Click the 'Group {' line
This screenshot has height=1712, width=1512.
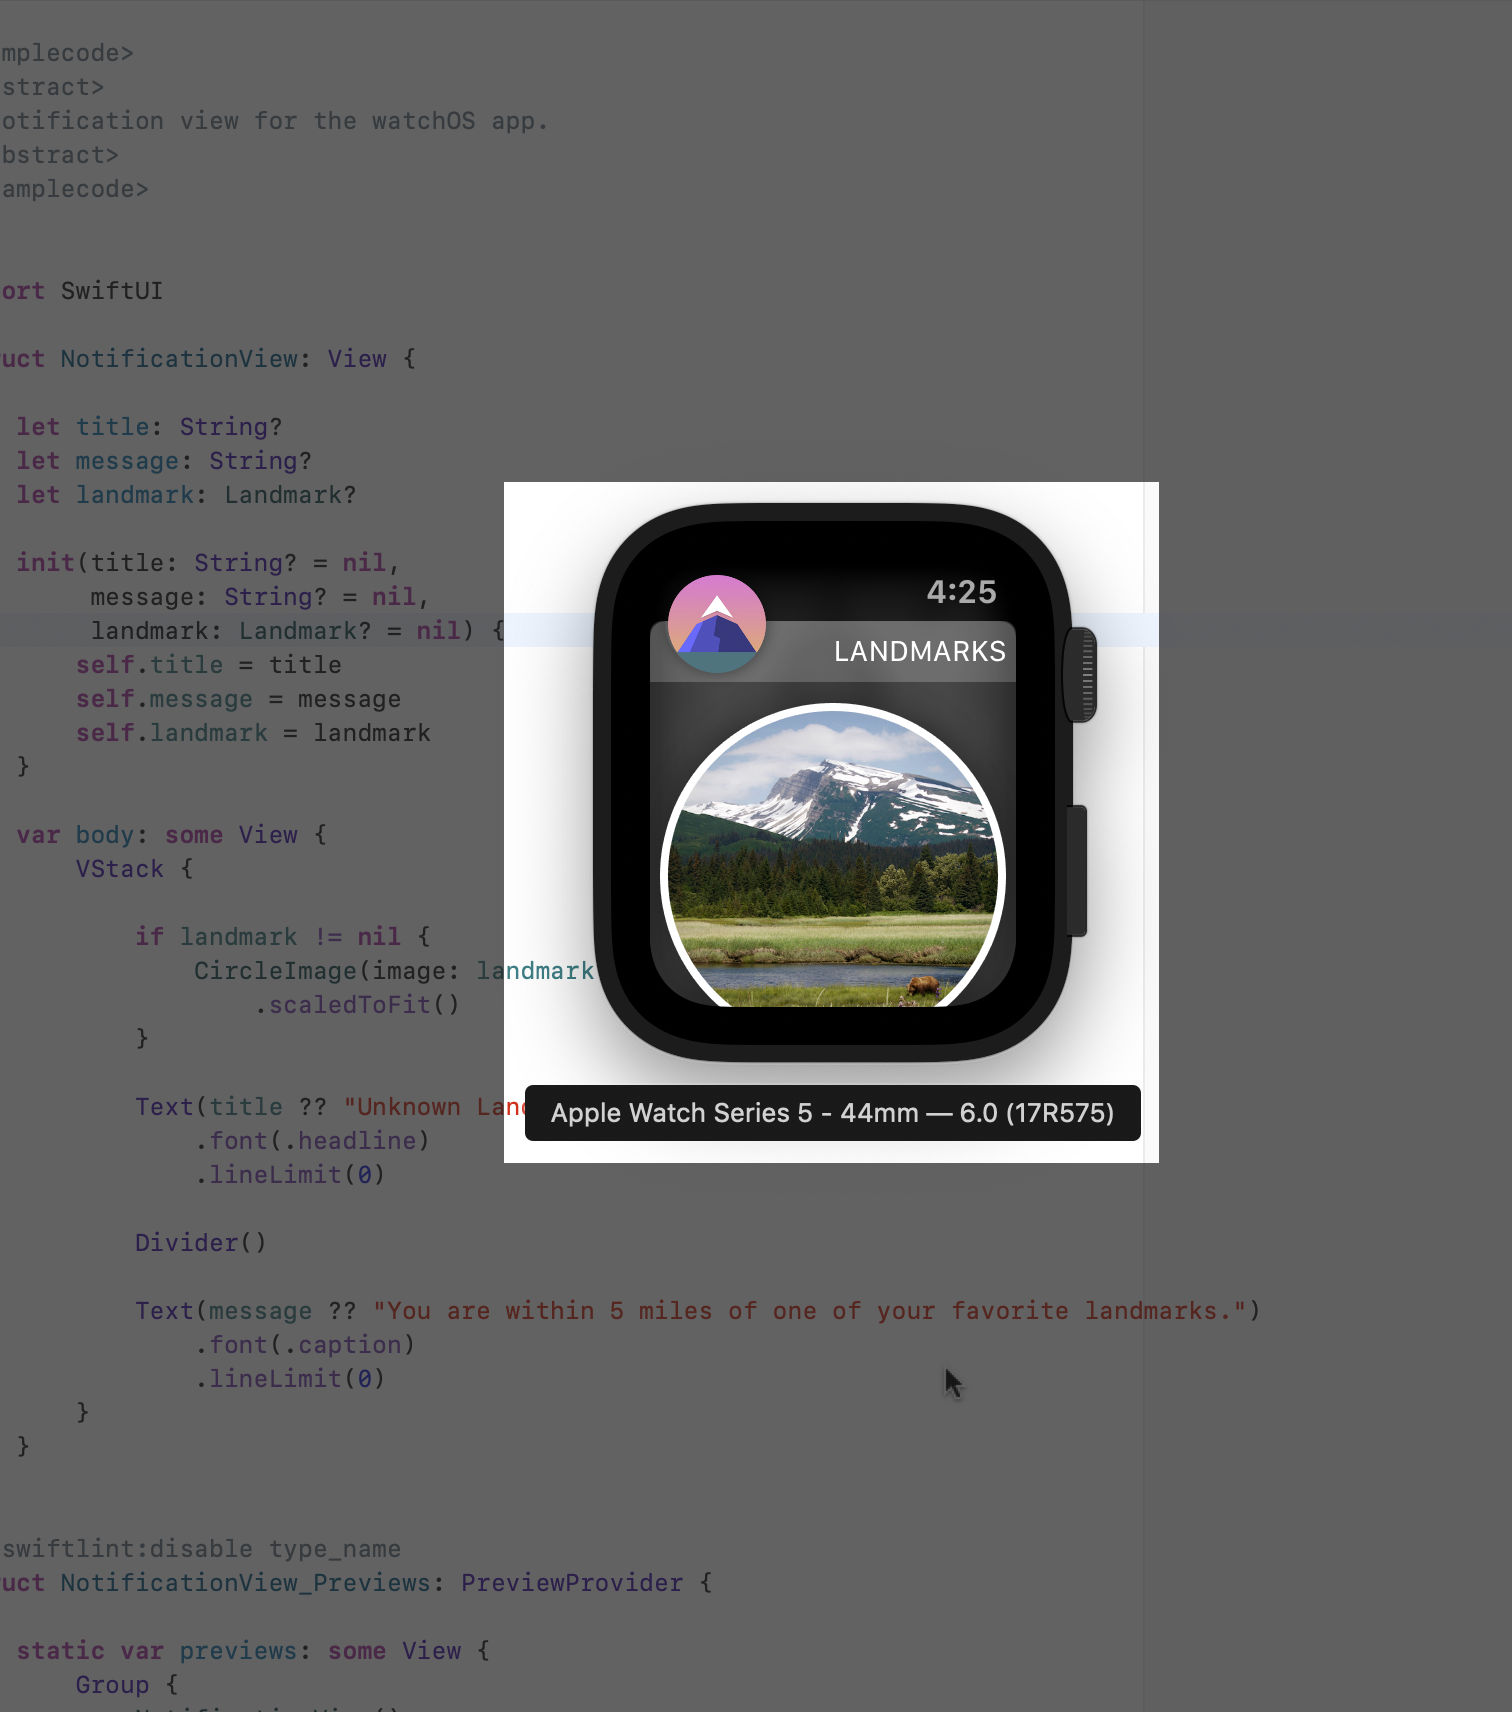click(127, 1685)
